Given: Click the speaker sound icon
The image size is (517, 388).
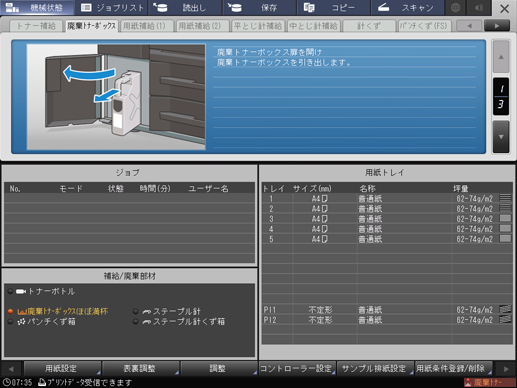Looking at the screenshot, I should click(479, 7).
